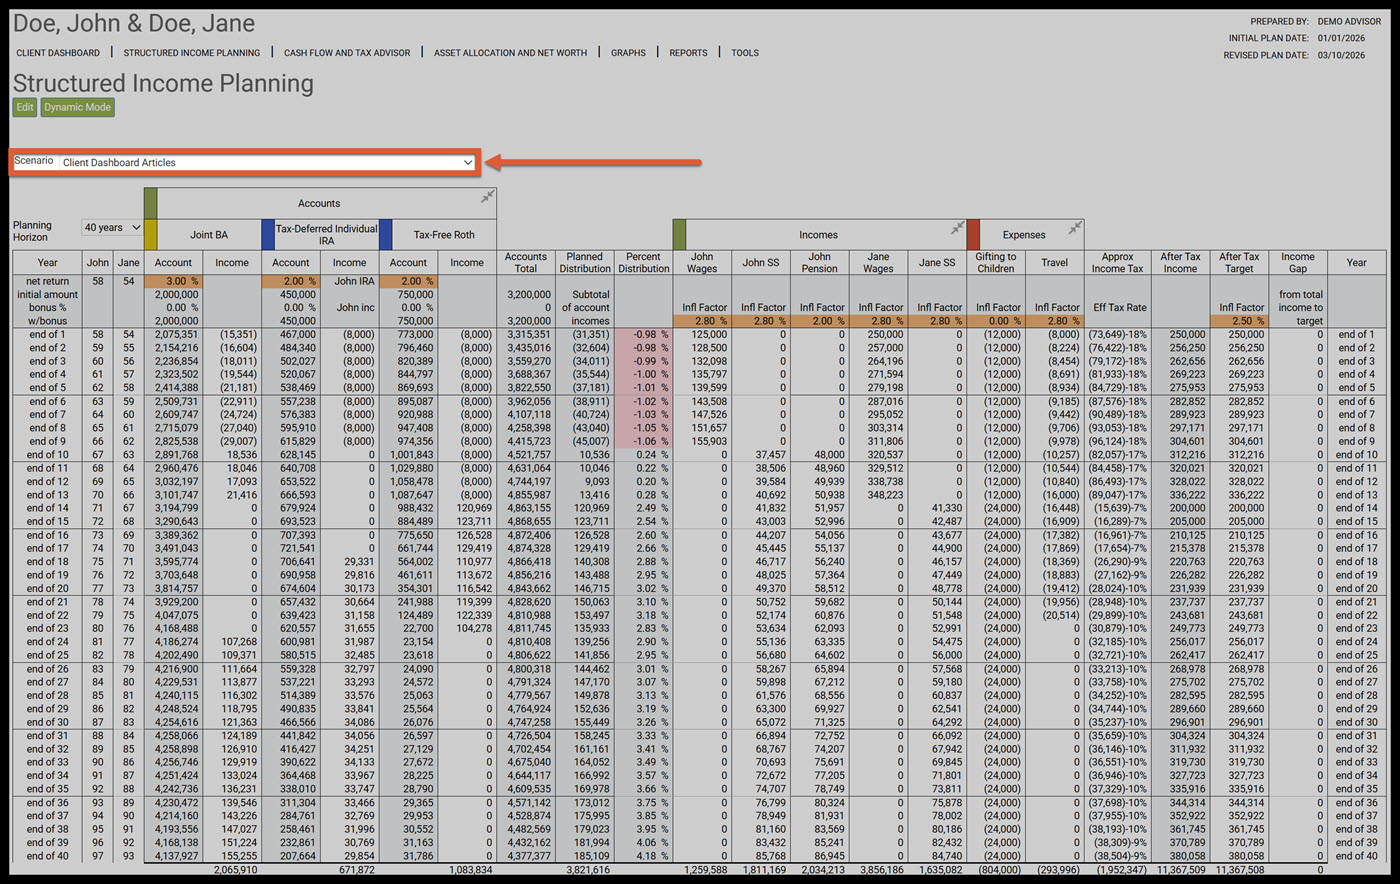Click the 1,259,588 John Wages total
The height and width of the screenshot is (884, 1400).
705,870
